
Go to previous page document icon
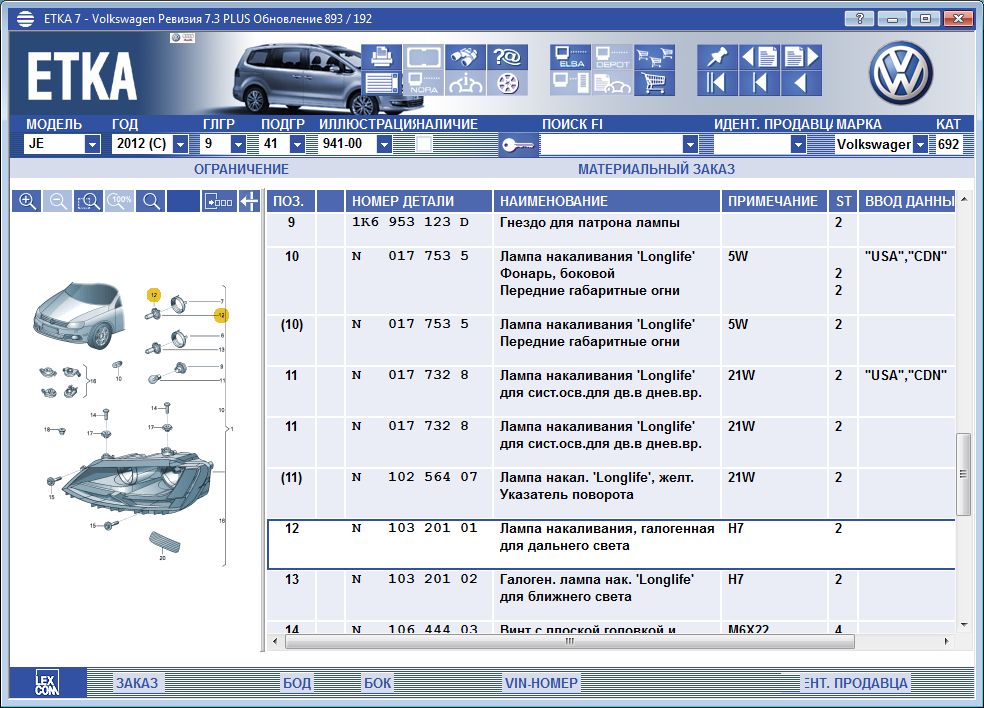(759, 57)
